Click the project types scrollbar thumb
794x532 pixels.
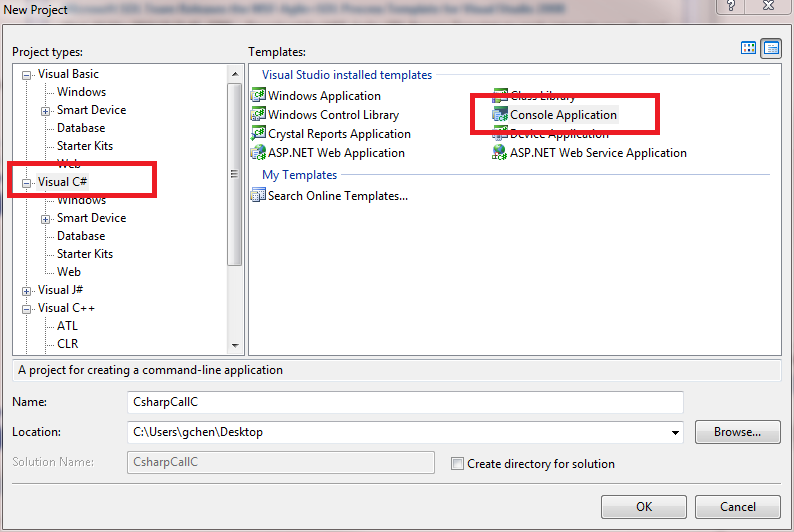[234, 174]
